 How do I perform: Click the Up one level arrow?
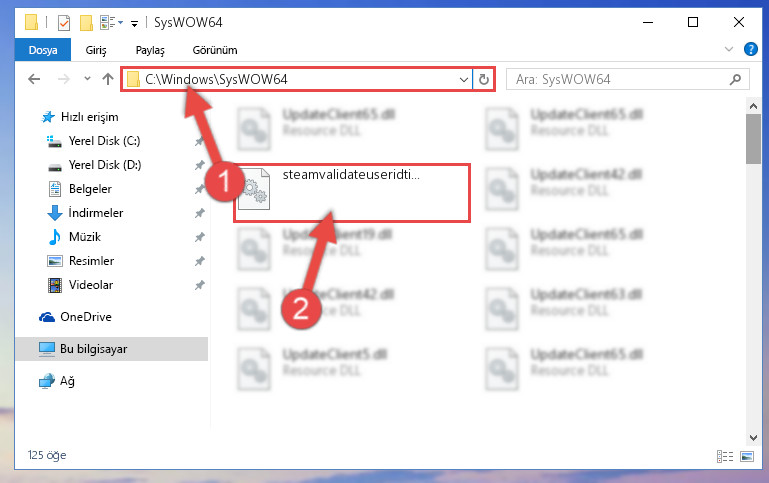pyautogui.click(x=108, y=79)
